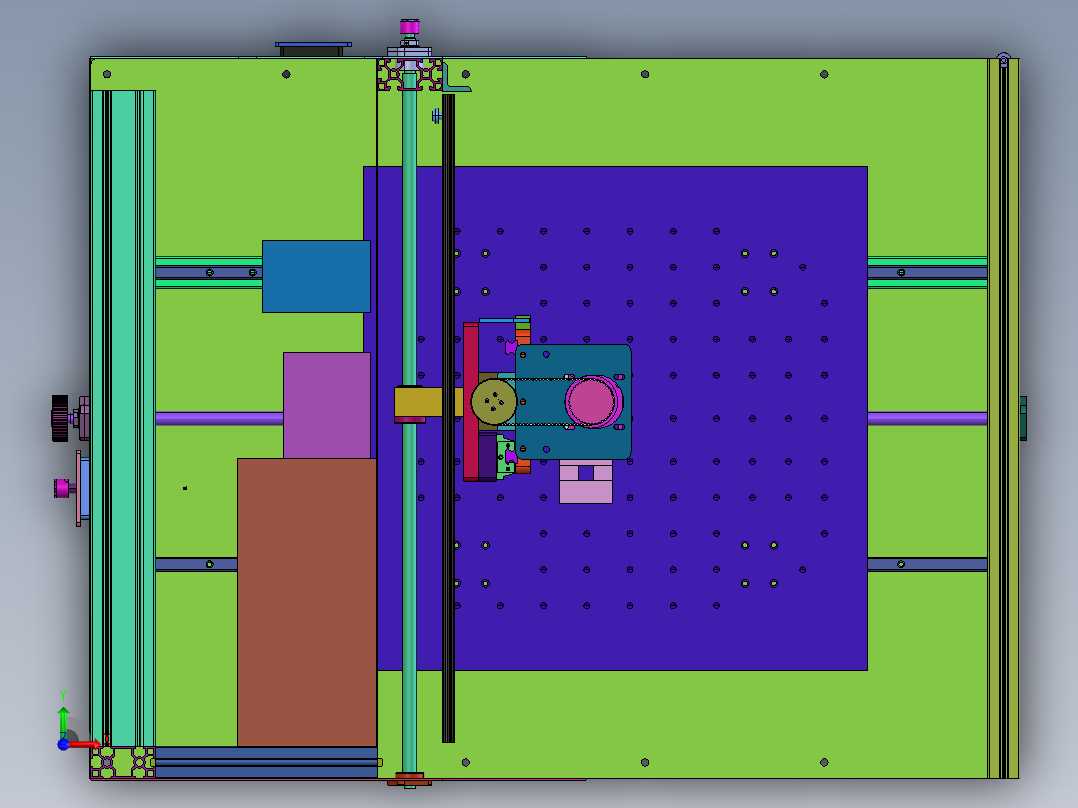Select the olive round pulley disc
1078x808 pixels.
[494, 402]
